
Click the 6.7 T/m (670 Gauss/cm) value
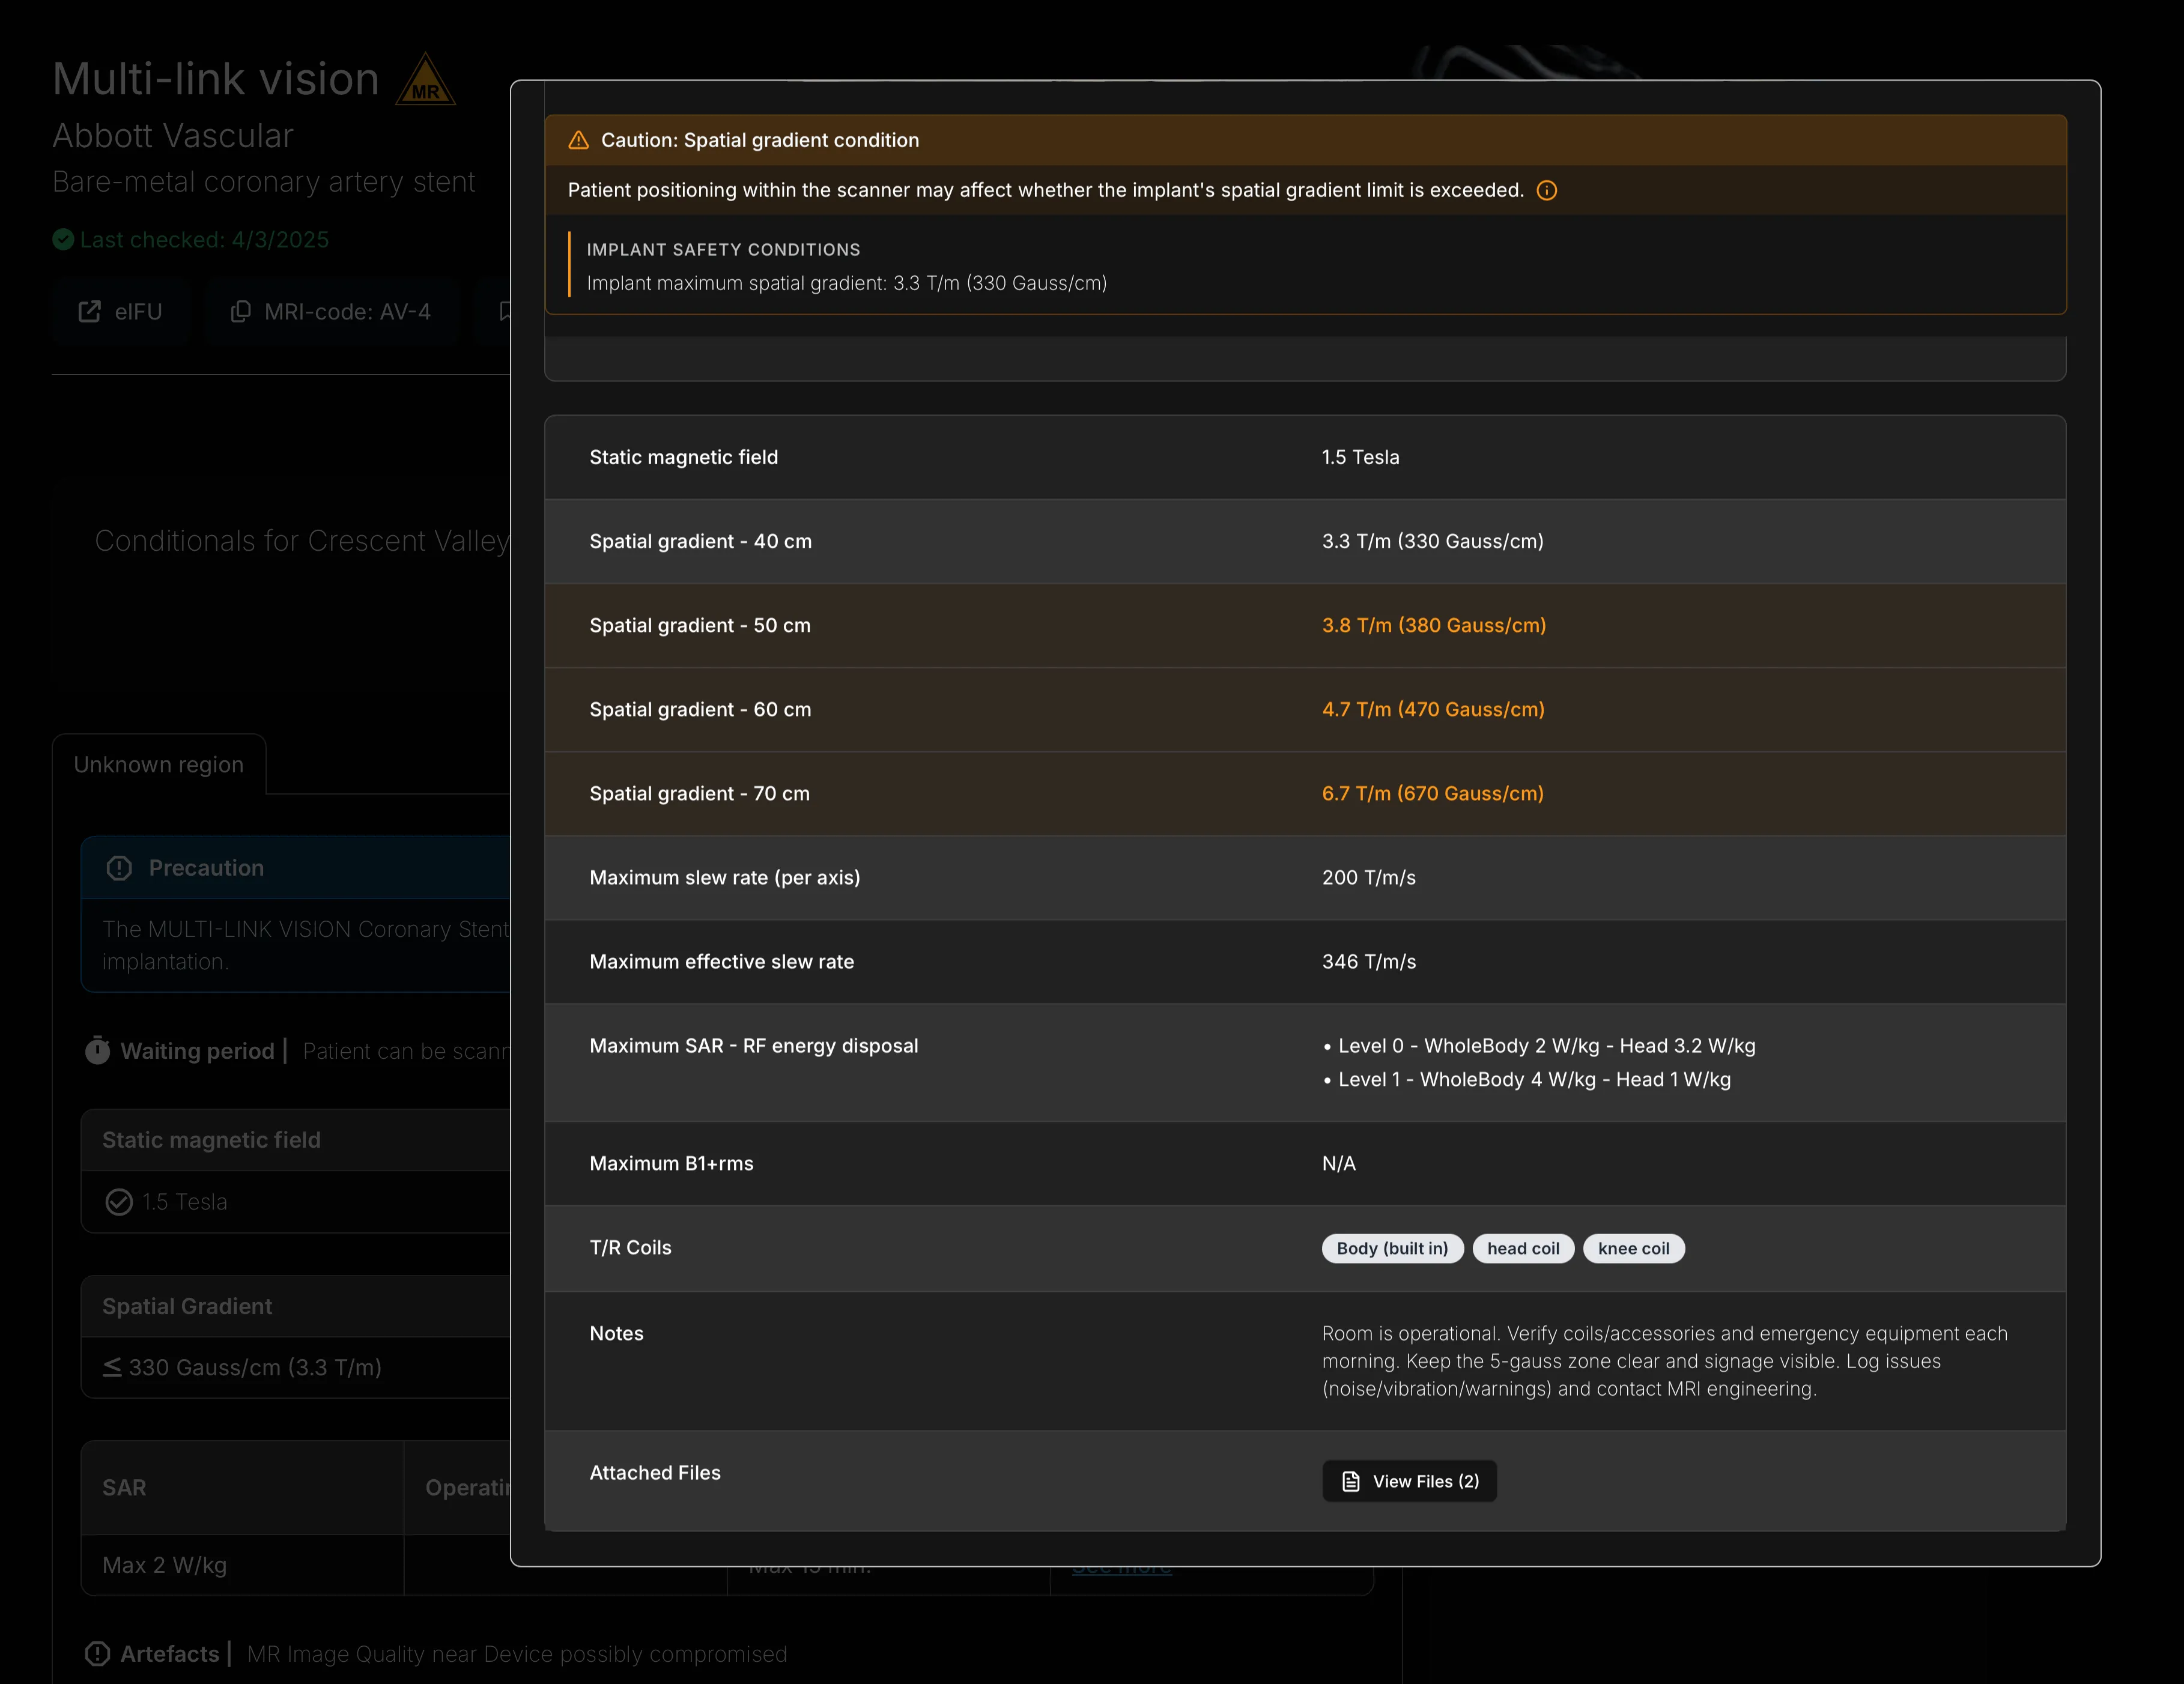(1433, 793)
